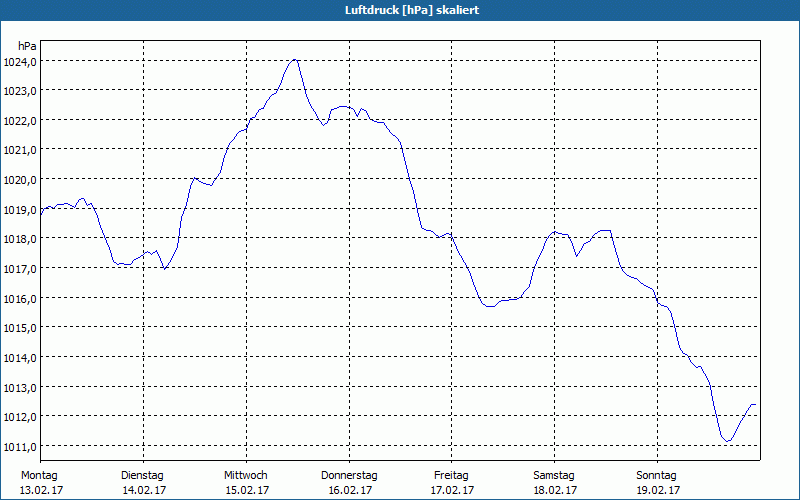Screen dimensions: 800x500
Task: Click the 1024 hPa pressure peak on the curve
Action: coord(294,60)
